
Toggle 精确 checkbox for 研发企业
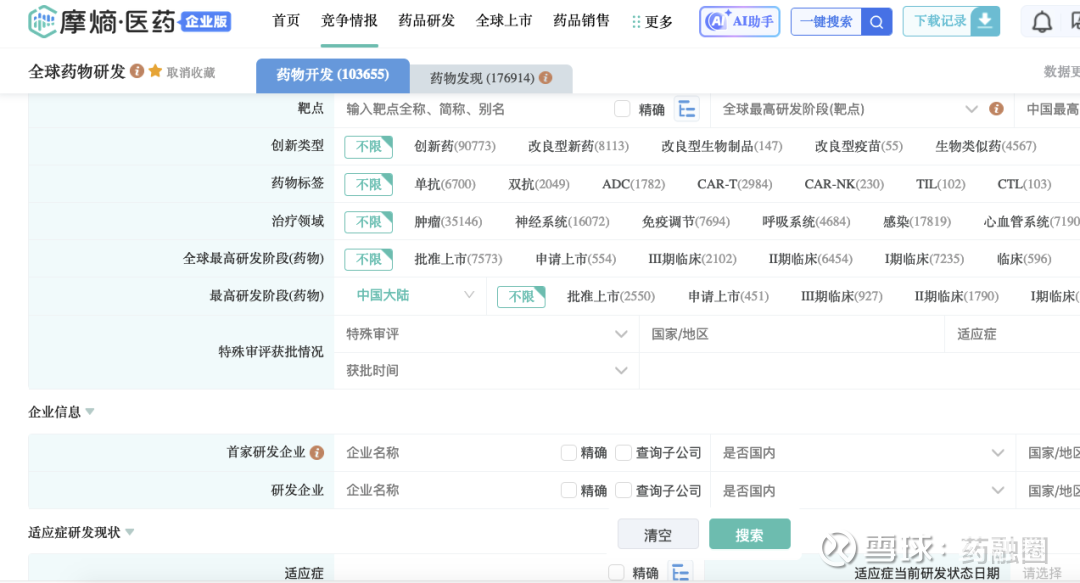click(x=568, y=490)
